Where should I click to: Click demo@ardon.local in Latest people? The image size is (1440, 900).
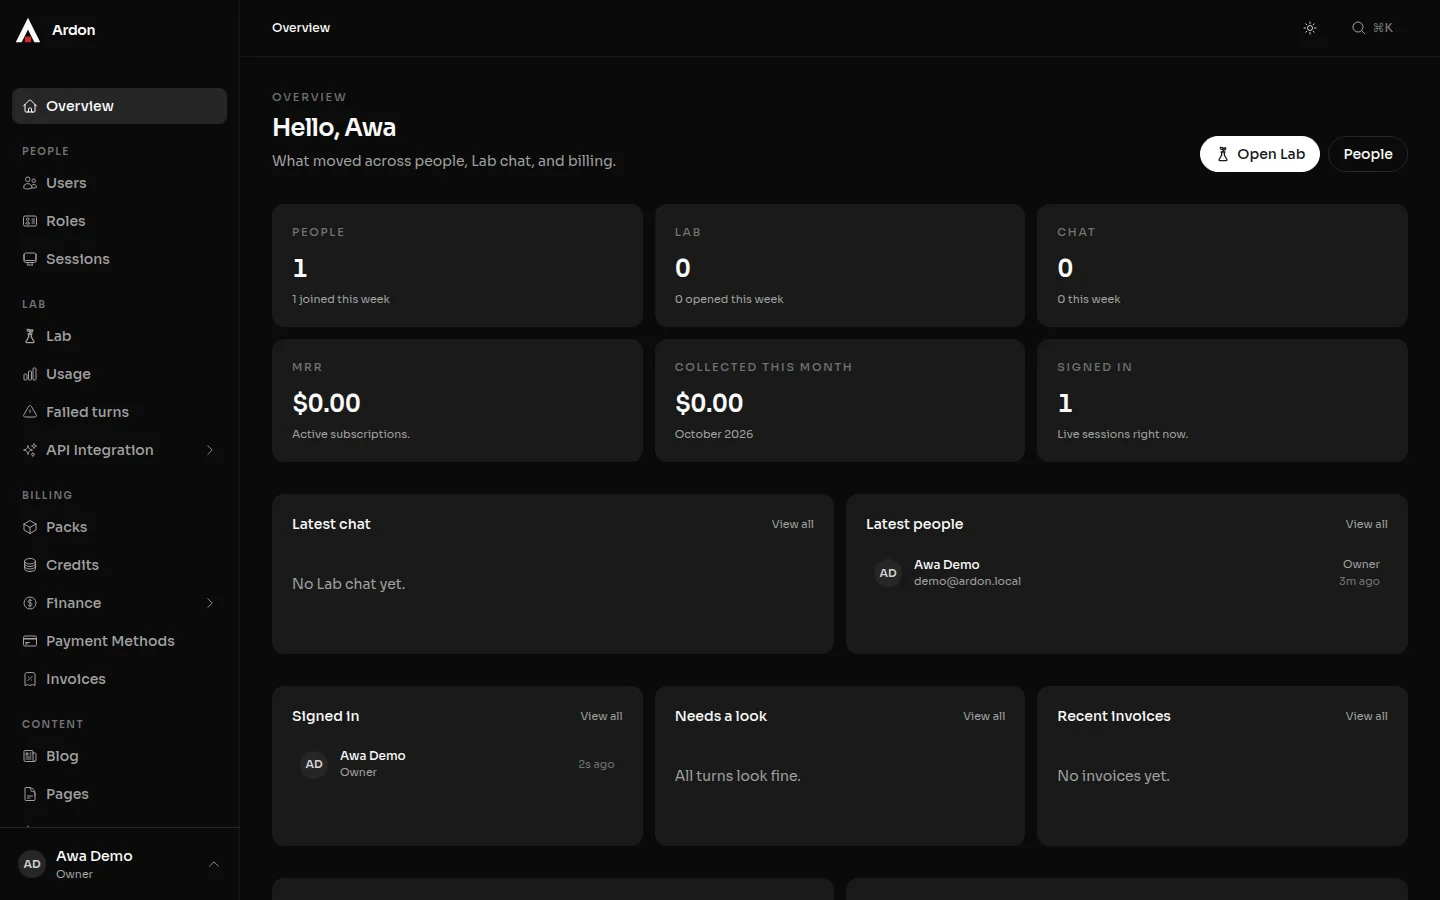967,581
